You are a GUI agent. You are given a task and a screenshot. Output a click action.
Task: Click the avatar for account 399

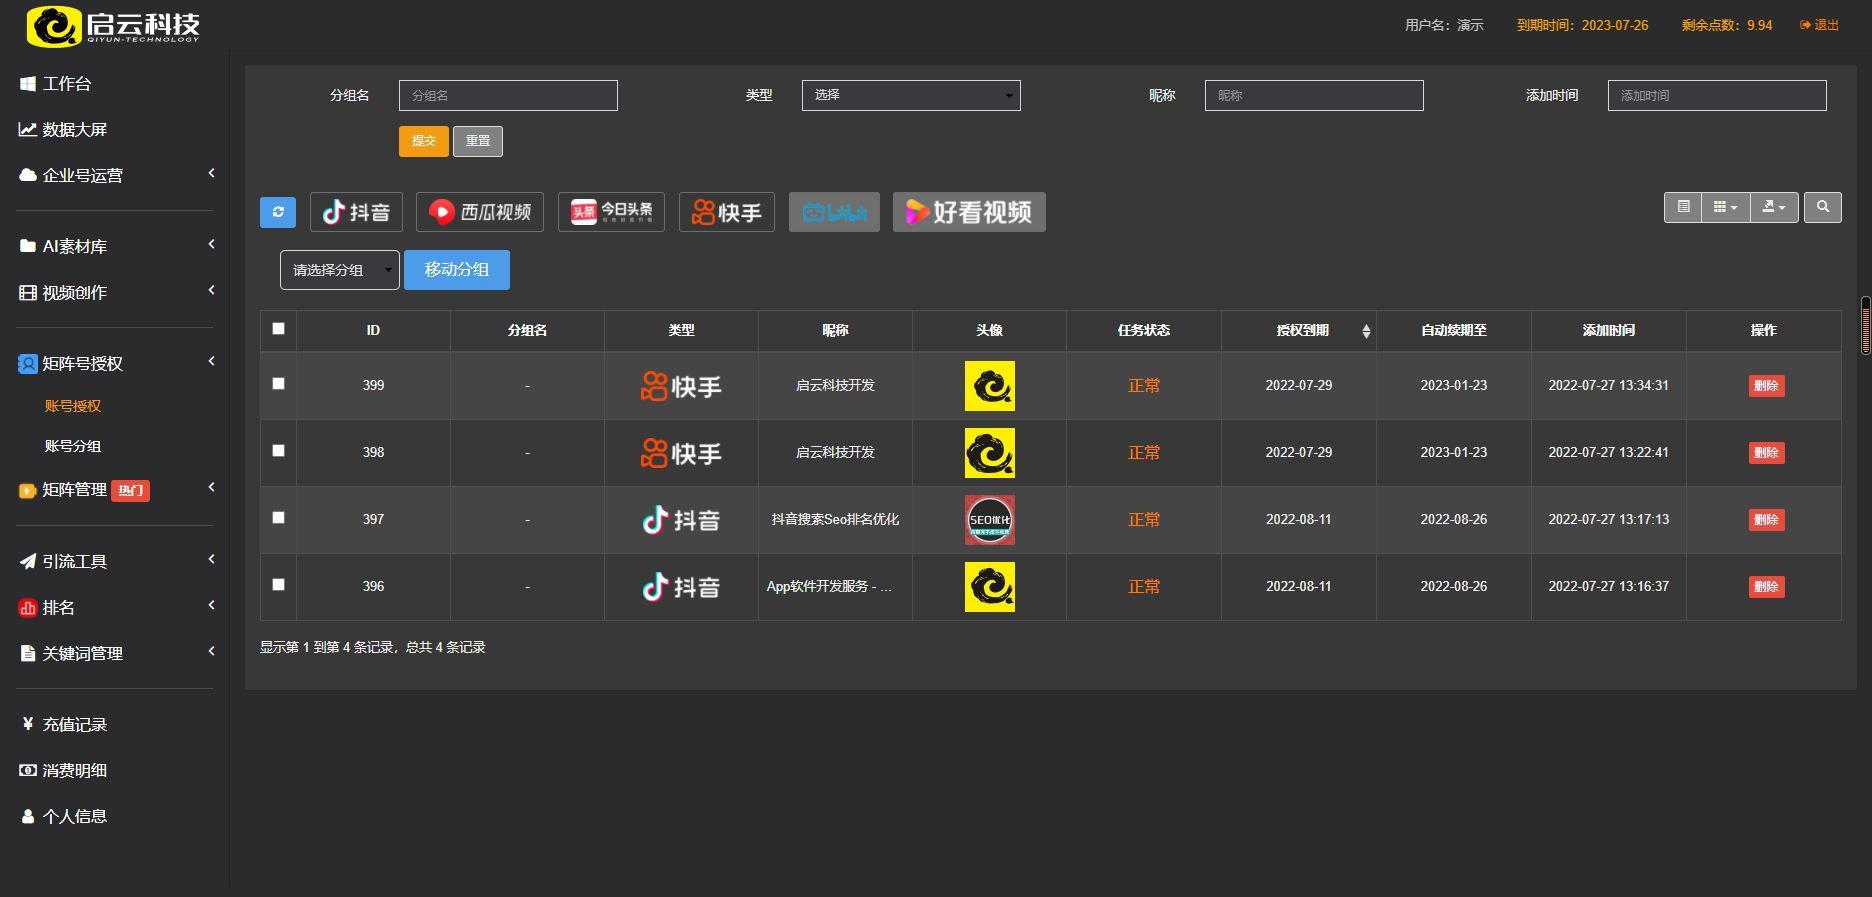(990, 386)
